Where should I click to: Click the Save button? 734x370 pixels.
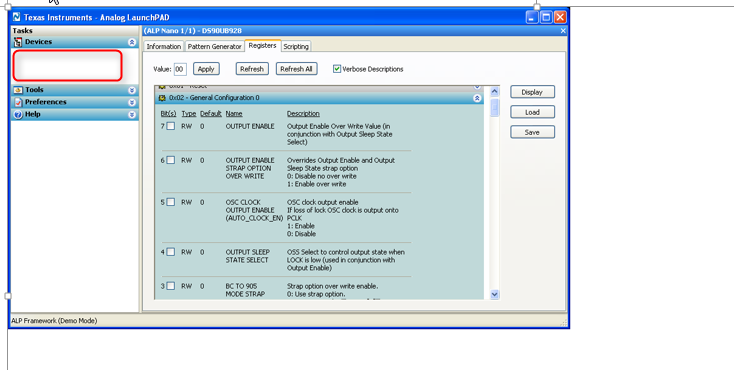point(532,133)
